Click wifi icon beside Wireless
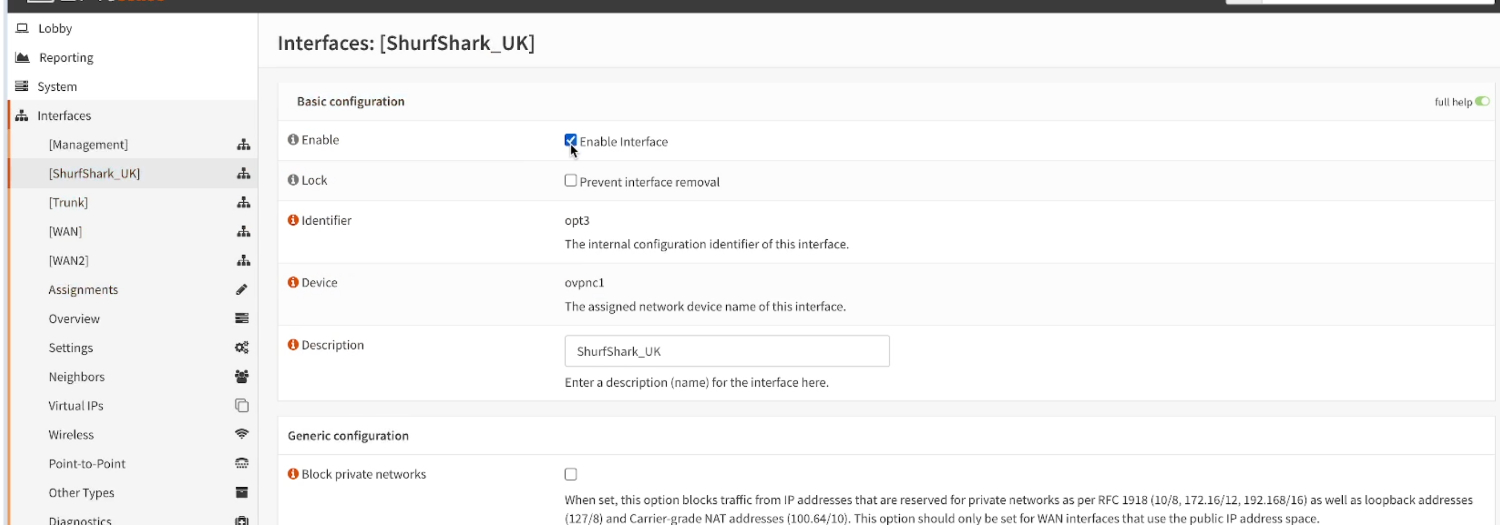Viewport: 1500px width, 525px height. tap(242, 435)
